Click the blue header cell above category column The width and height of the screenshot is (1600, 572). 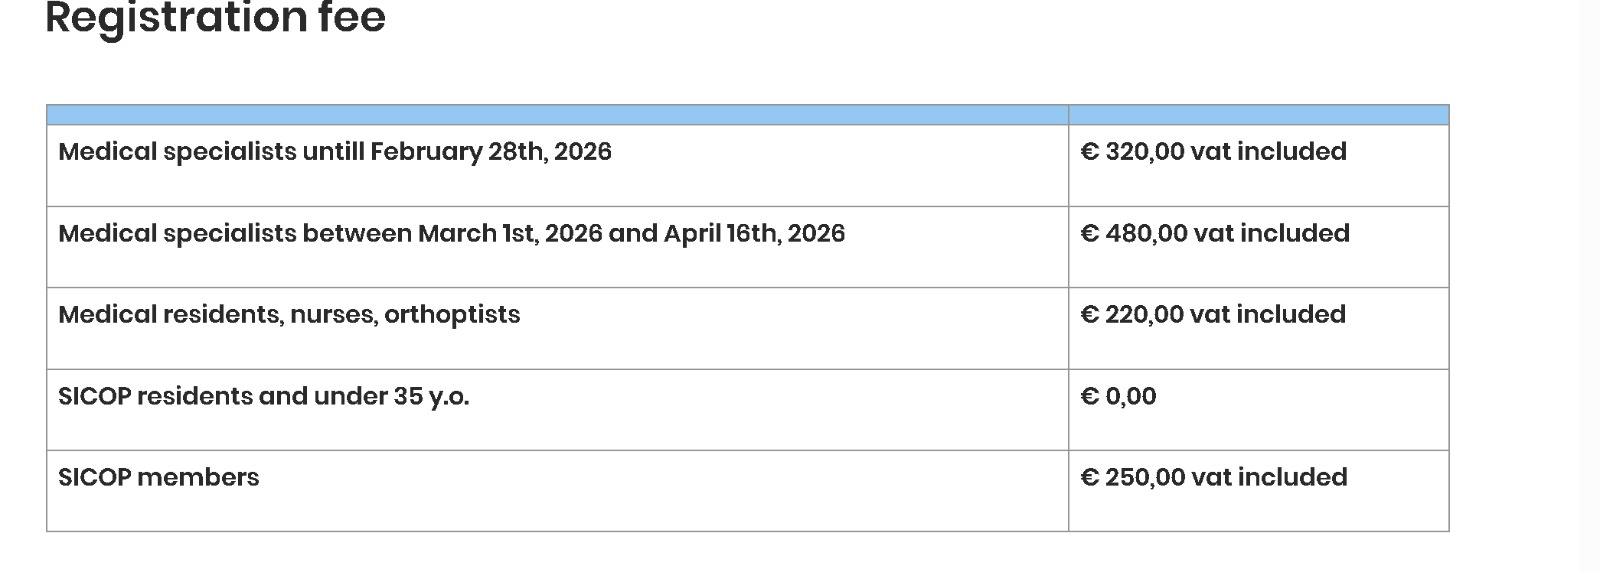pos(557,115)
